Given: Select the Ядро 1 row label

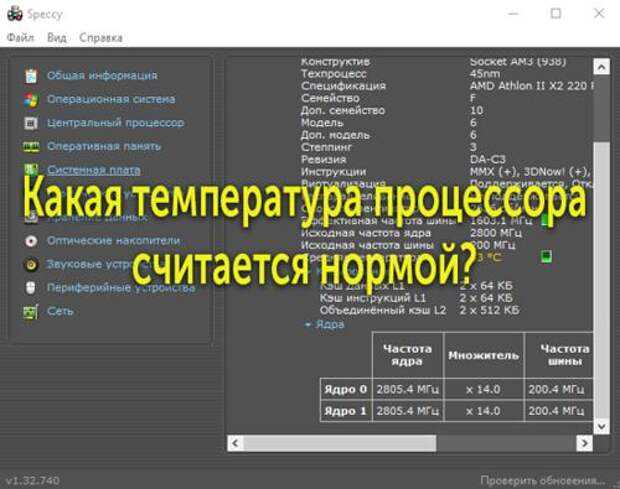Looking at the screenshot, I should pos(346,411).
